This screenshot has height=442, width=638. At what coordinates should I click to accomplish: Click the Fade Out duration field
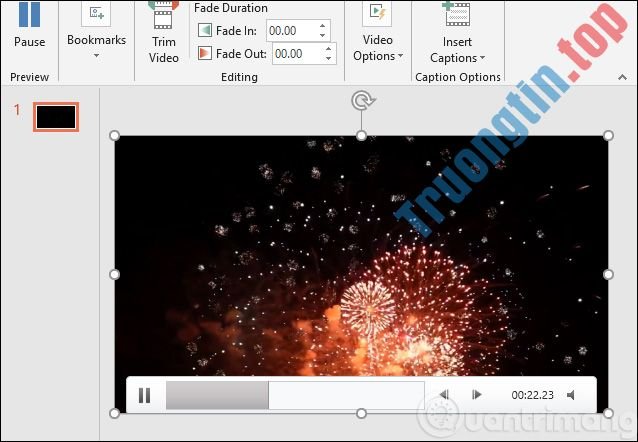pyautogui.click(x=298, y=54)
